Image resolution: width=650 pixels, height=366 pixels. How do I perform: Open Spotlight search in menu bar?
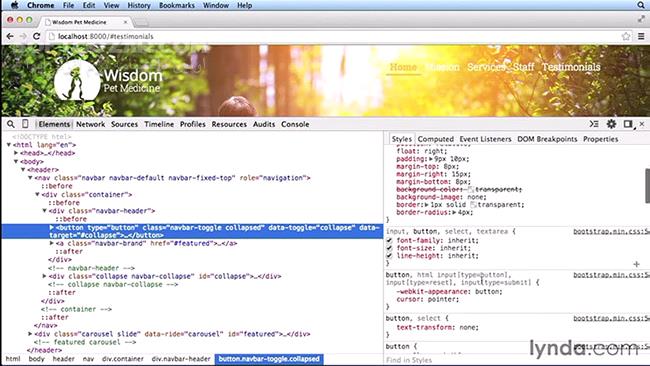[x=641, y=5]
